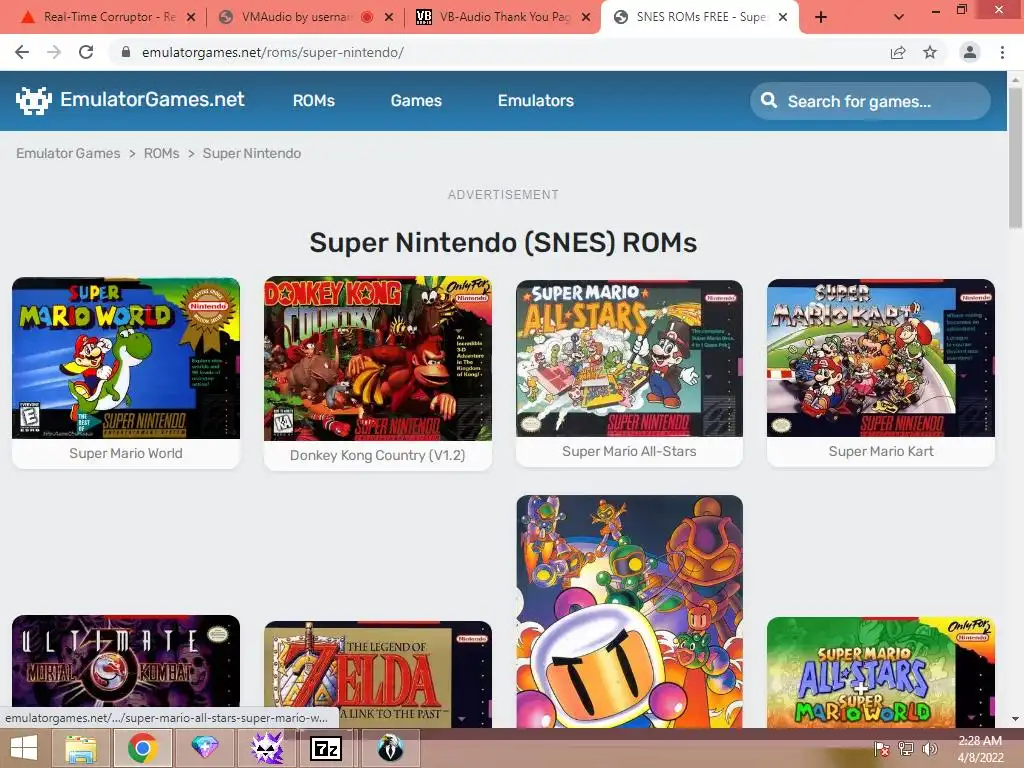Open the ROMs menu

(x=313, y=101)
